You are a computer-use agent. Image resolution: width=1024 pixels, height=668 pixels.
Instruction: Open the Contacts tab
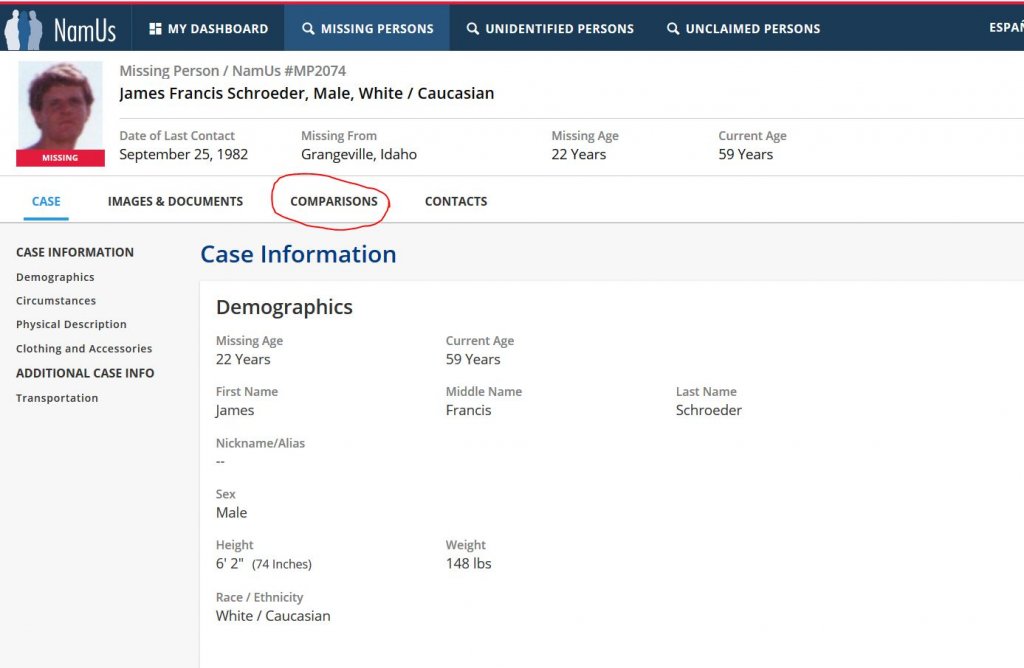pos(456,201)
